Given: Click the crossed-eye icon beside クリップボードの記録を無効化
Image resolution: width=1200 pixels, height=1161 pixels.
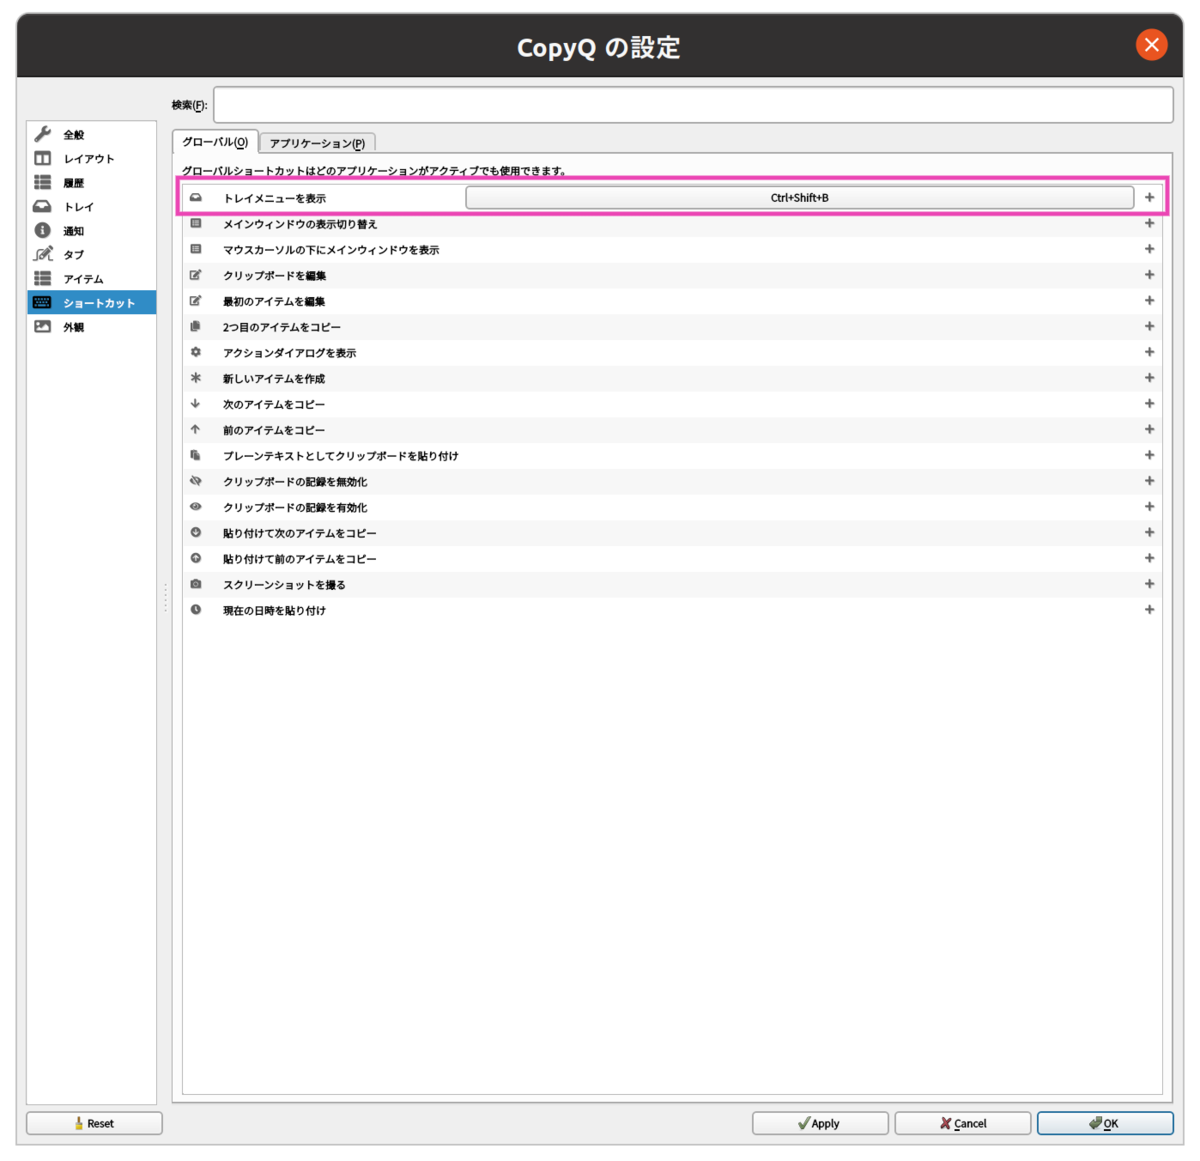Looking at the screenshot, I should 196,481.
